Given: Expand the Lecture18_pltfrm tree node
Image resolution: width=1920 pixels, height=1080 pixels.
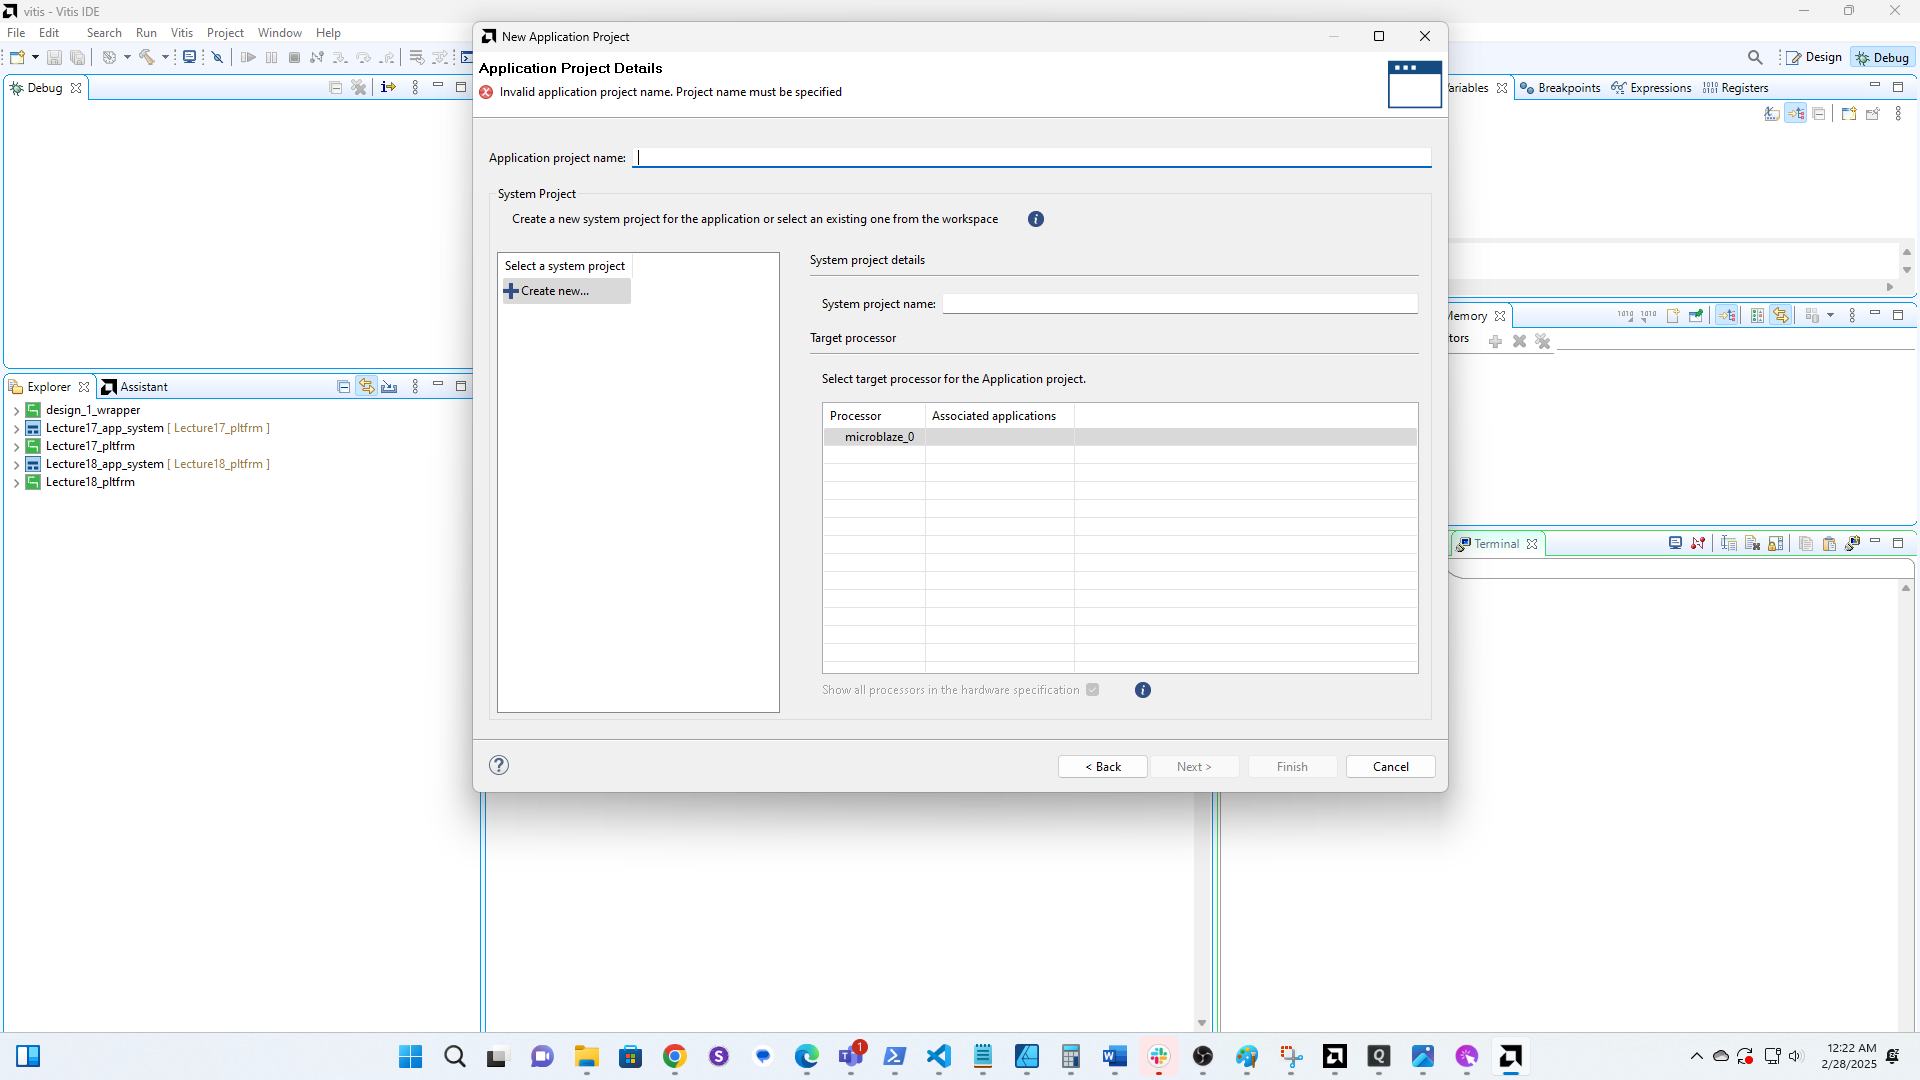Looking at the screenshot, I should pyautogui.click(x=16, y=483).
